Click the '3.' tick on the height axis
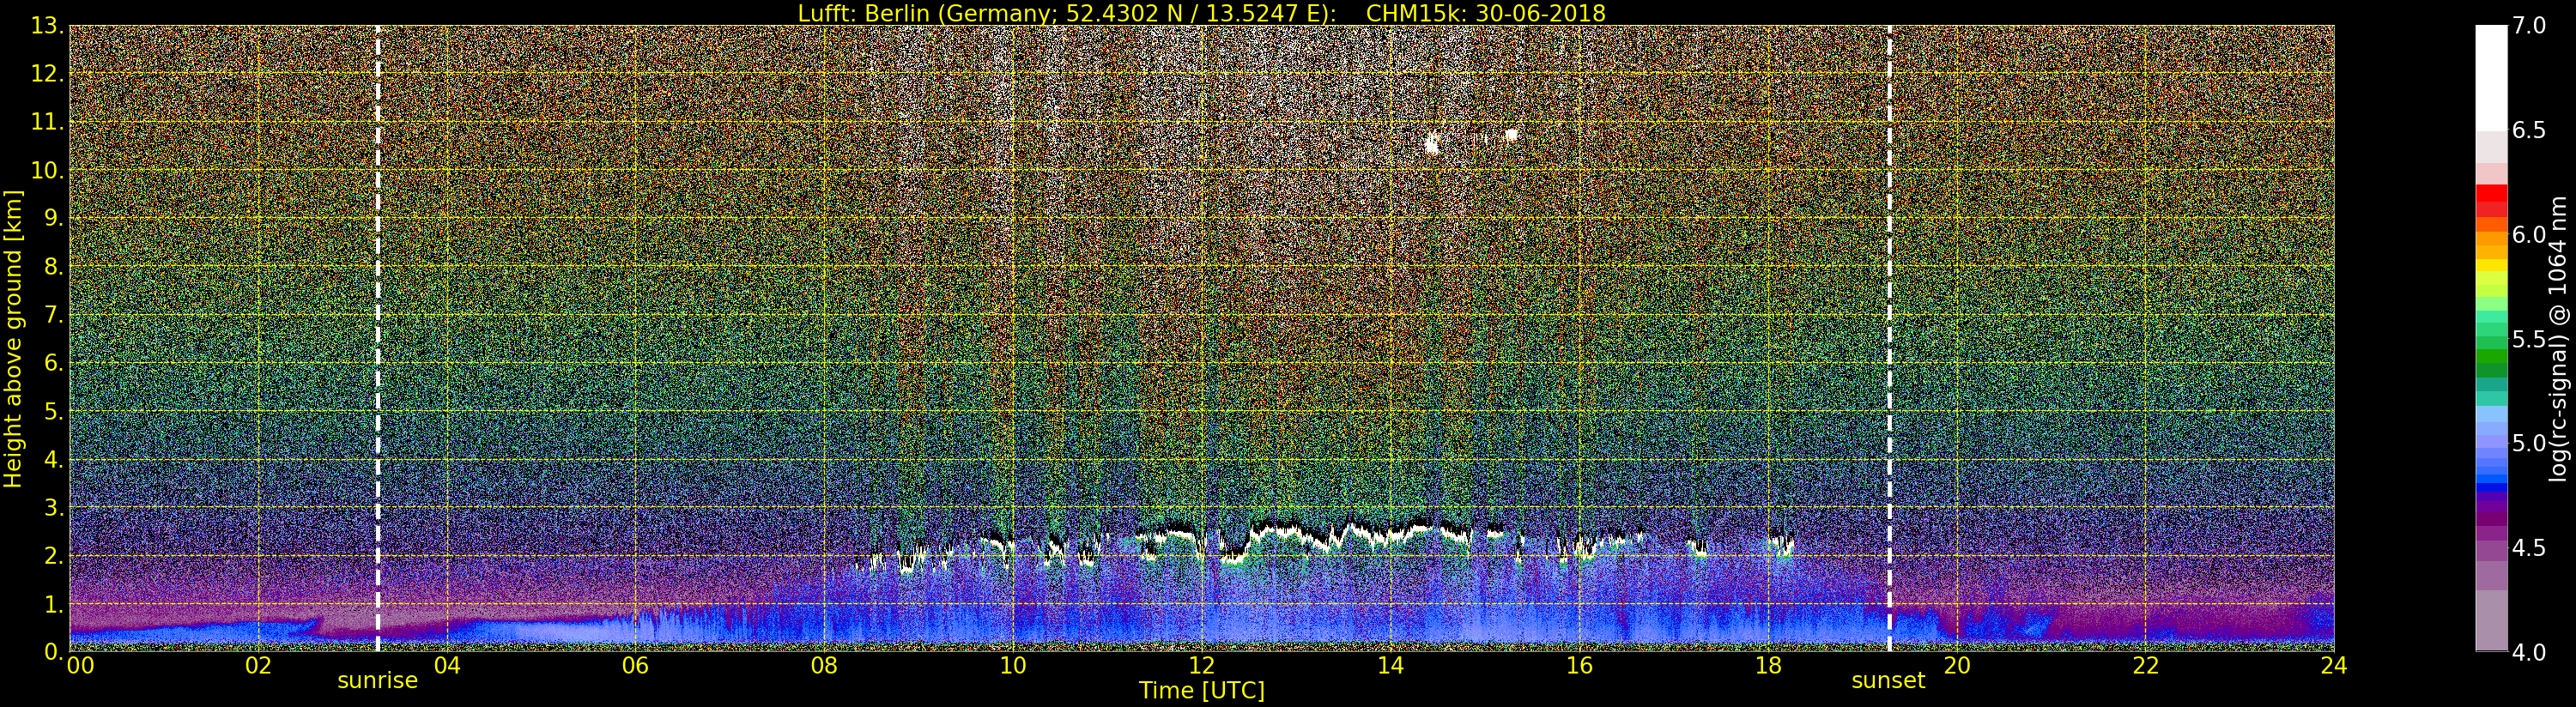This screenshot has height=707, width=2576. [54, 508]
